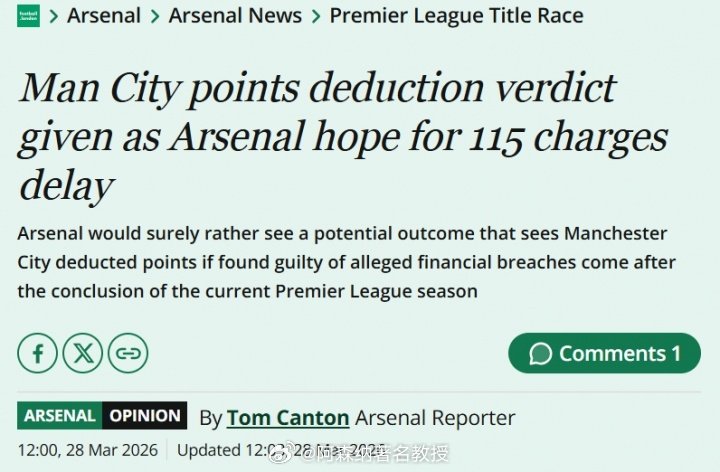Share the article on Facebook
The width and height of the screenshot is (720, 472).
38,353
